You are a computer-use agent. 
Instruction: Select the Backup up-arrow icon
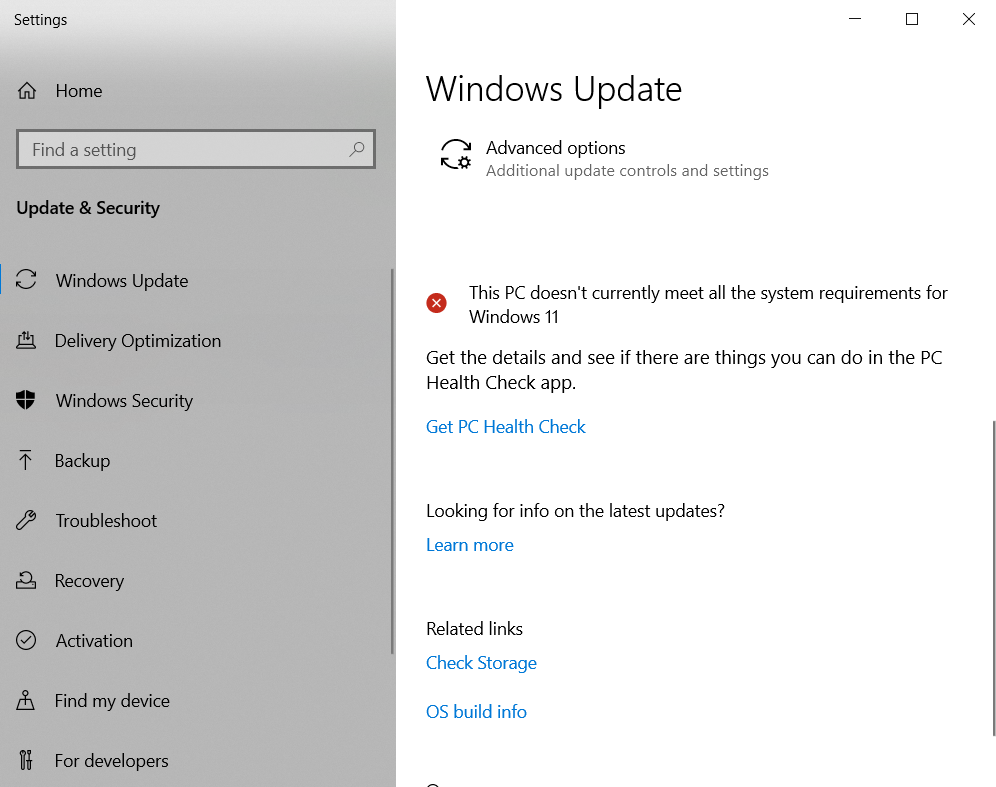pos(27,460)
